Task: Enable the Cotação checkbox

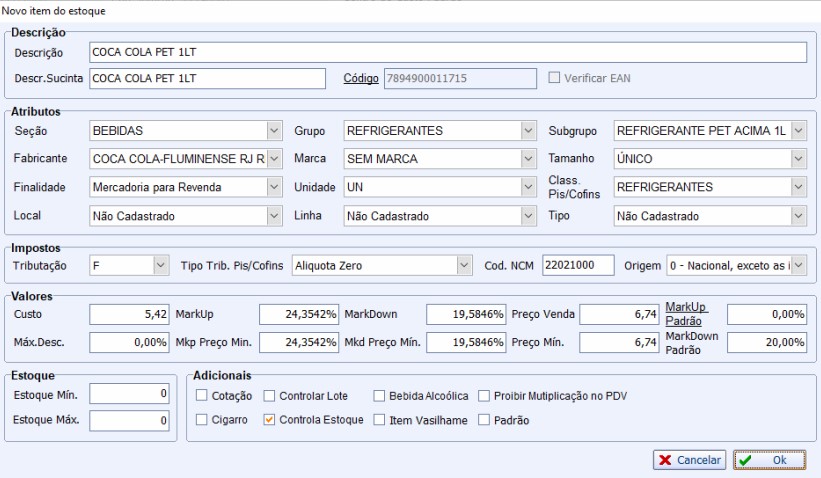Action: coord(203,396)
